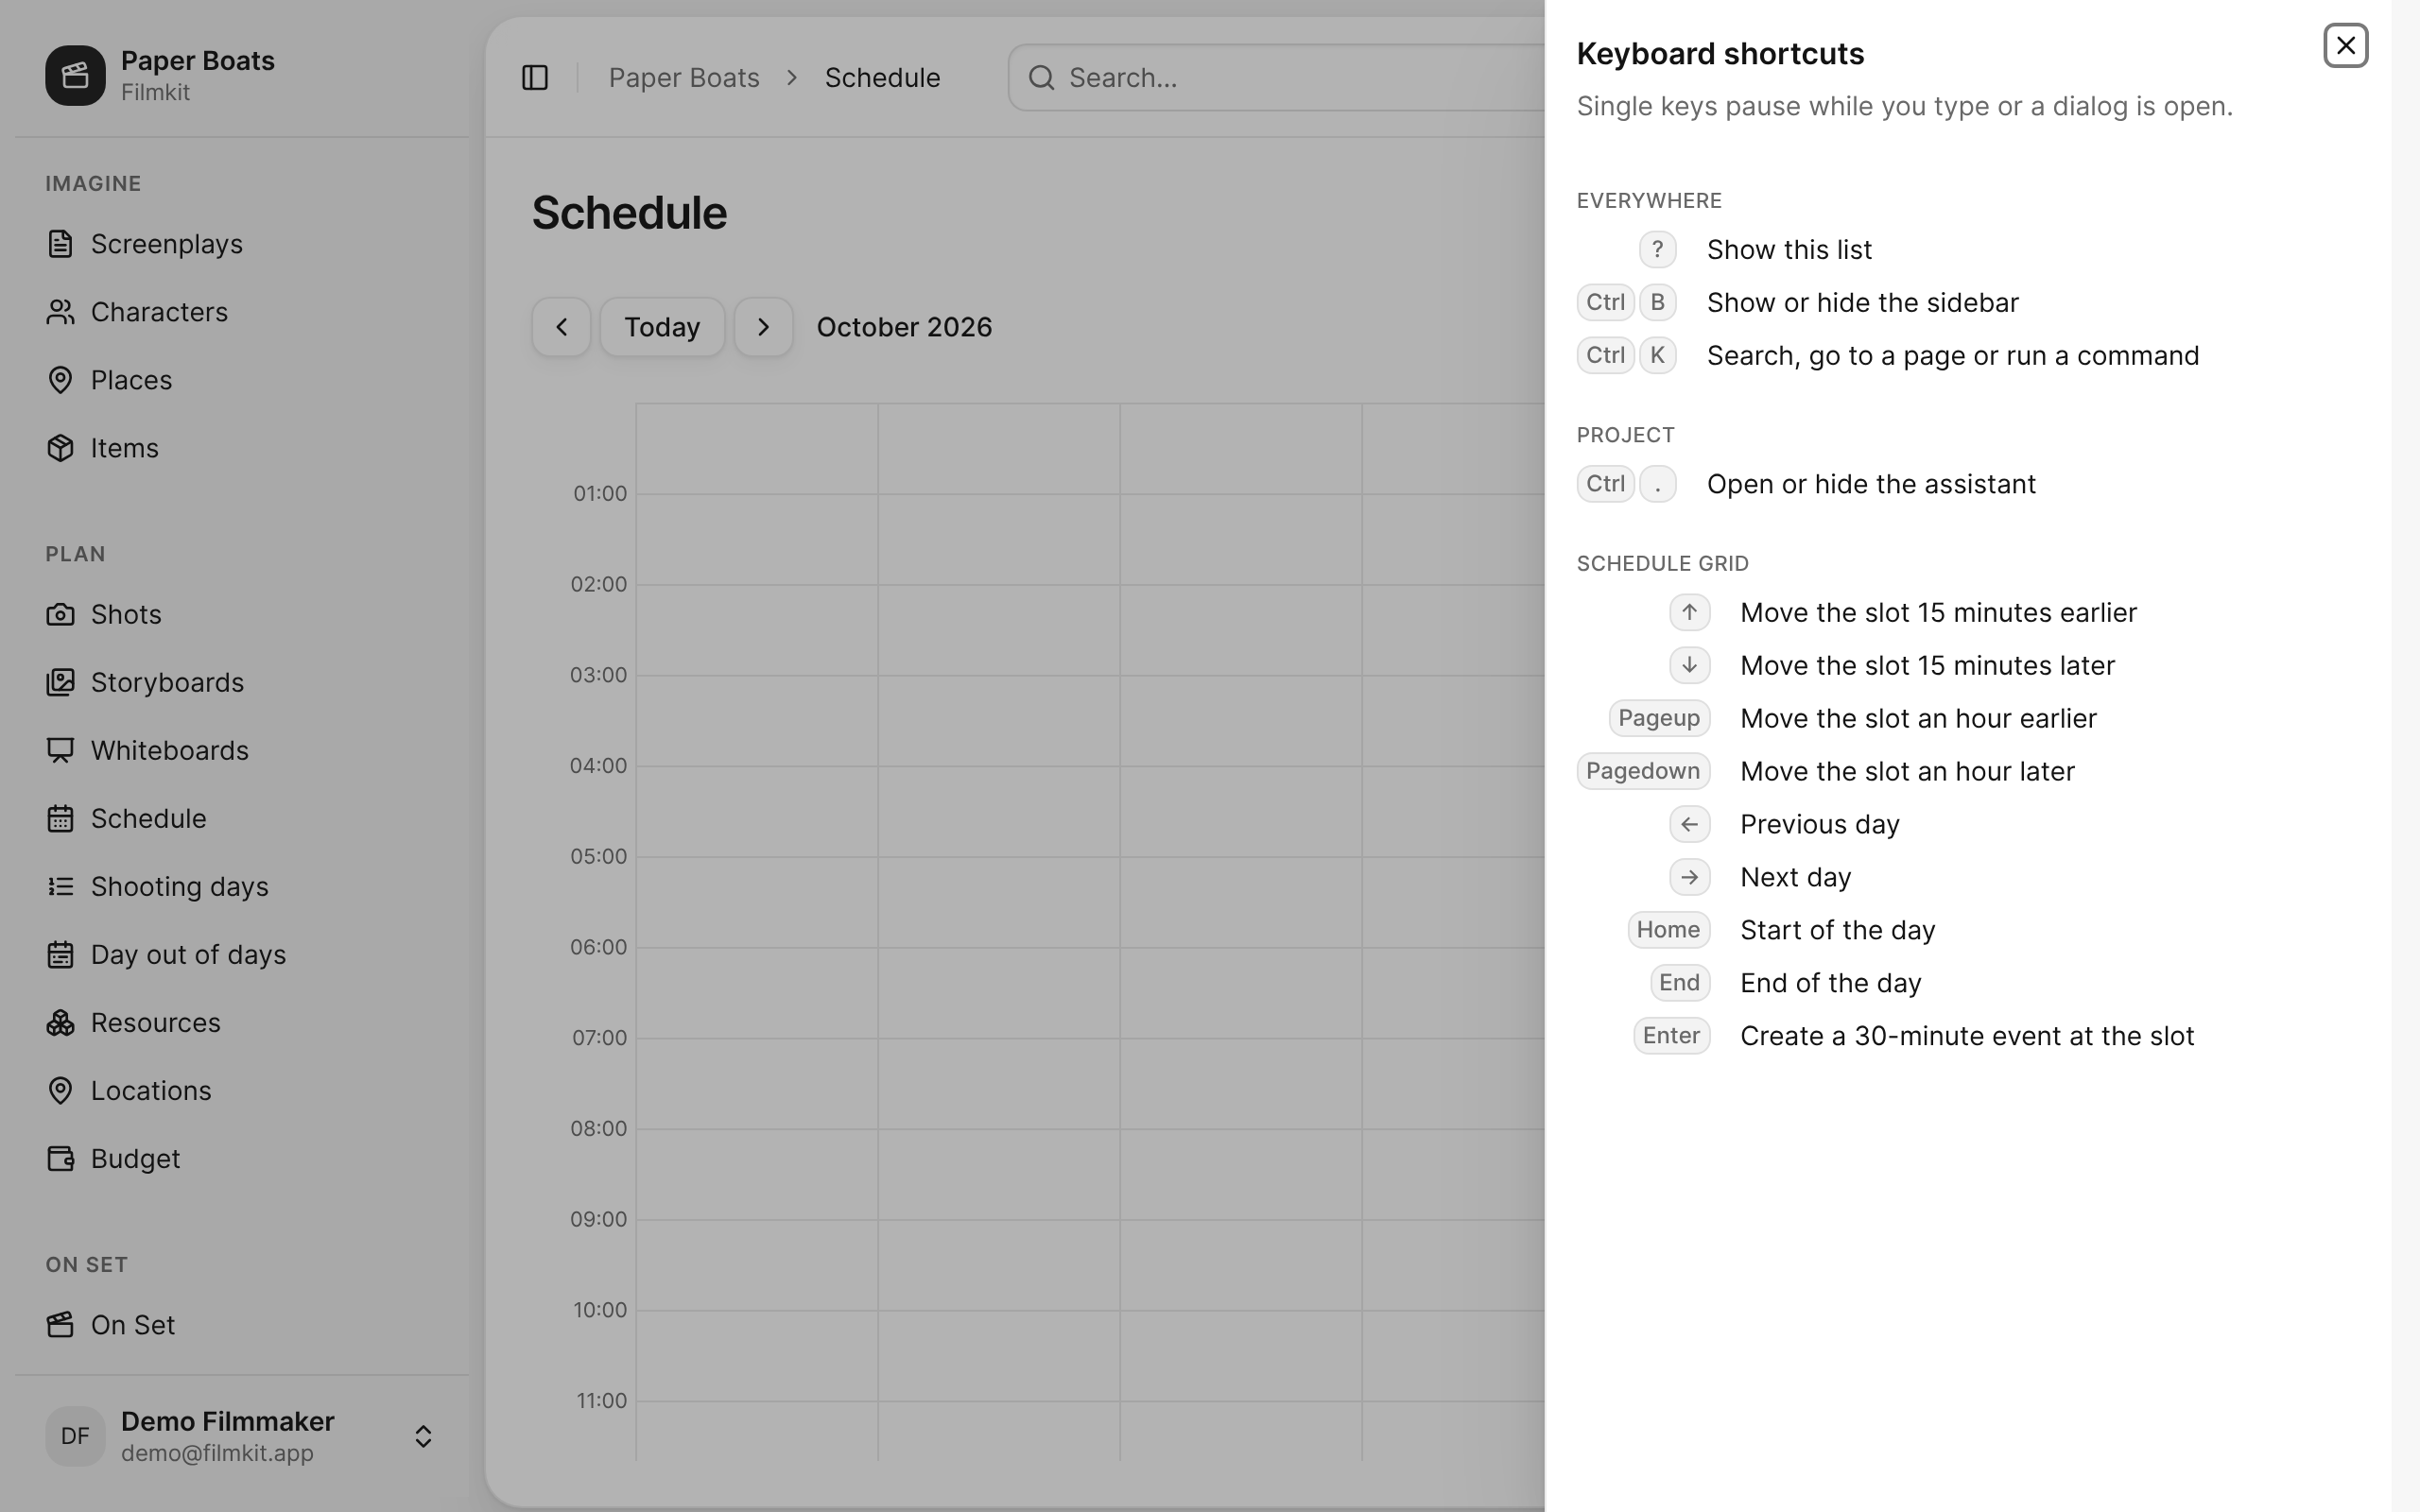The image size is (2420, 1512).
Task: Click the Paper Boats breadcrumb link
Action: pyautogui.click(x=684, y=77)
